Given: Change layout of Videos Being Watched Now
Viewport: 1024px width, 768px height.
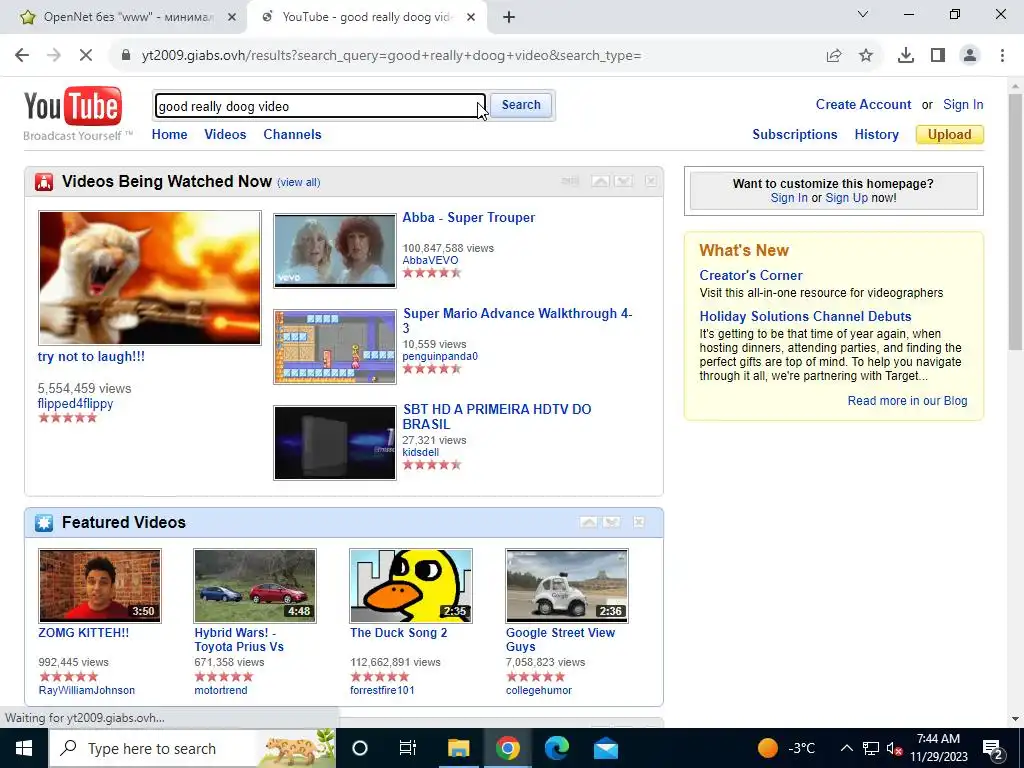Looking at the screenshot, I should tap(570, 181).
